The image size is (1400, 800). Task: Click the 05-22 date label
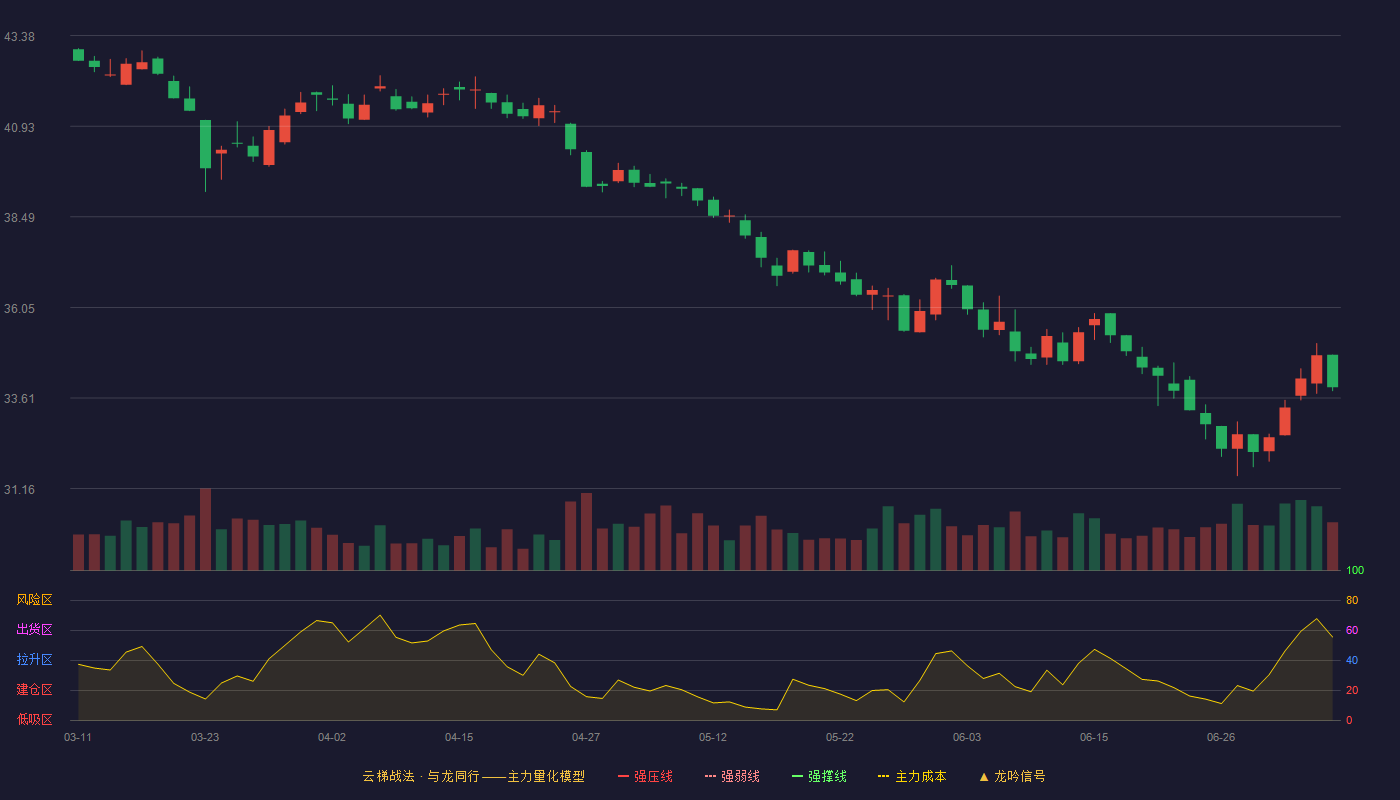[840, 737]
